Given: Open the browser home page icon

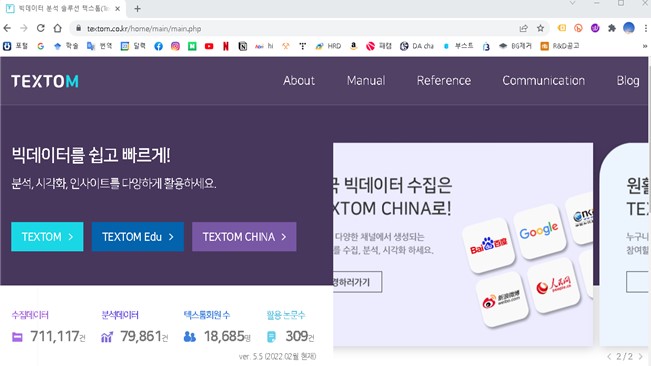Looking at the screenshot, I should pyautogui.click(x=57, y=28).
